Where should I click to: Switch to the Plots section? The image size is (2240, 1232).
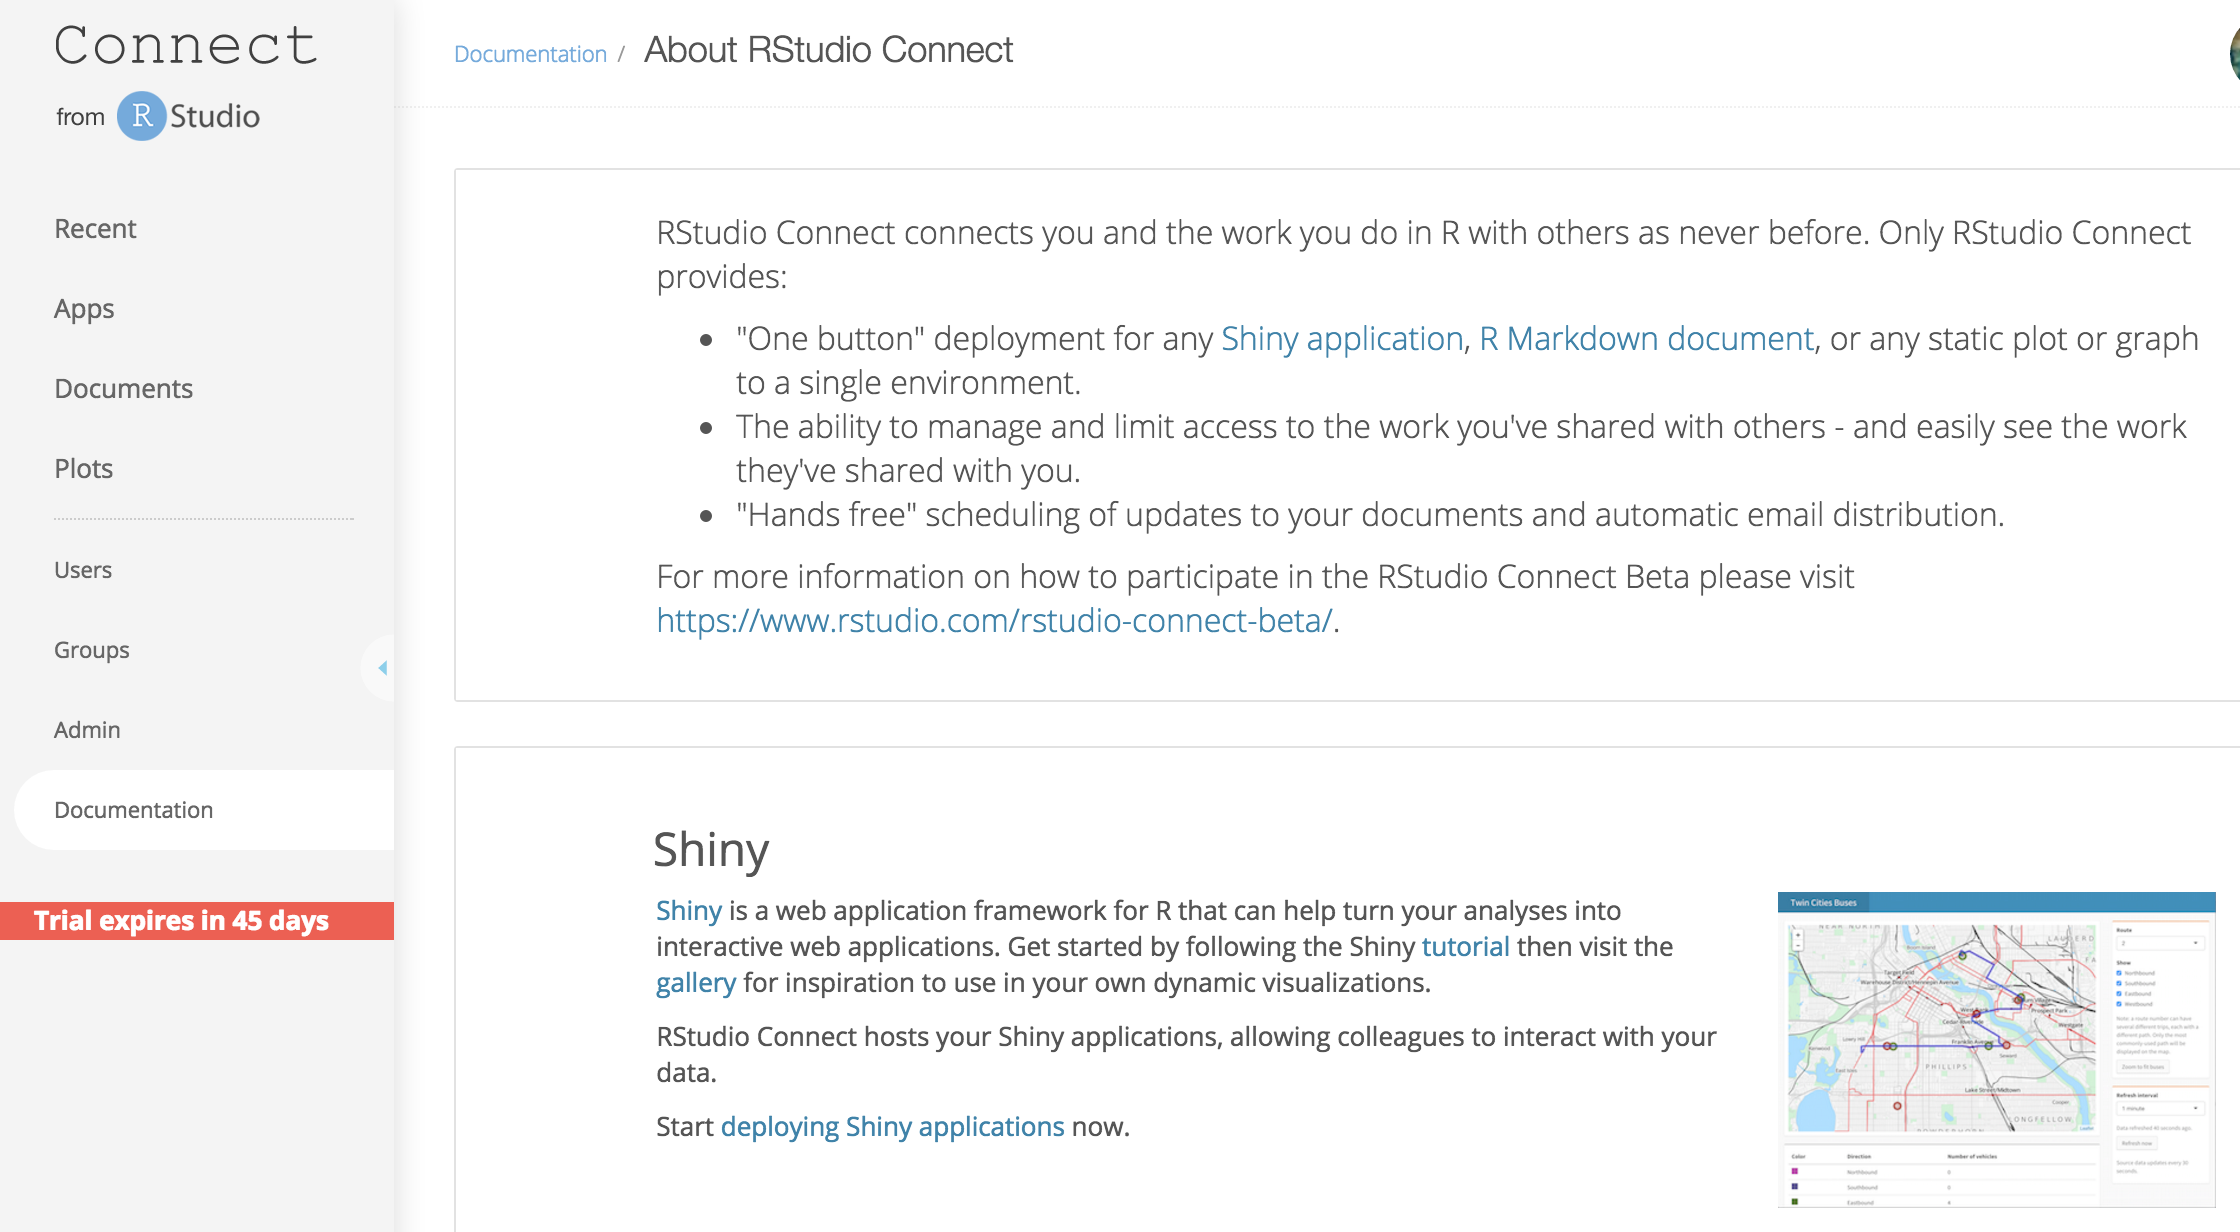tap(83, 468)
